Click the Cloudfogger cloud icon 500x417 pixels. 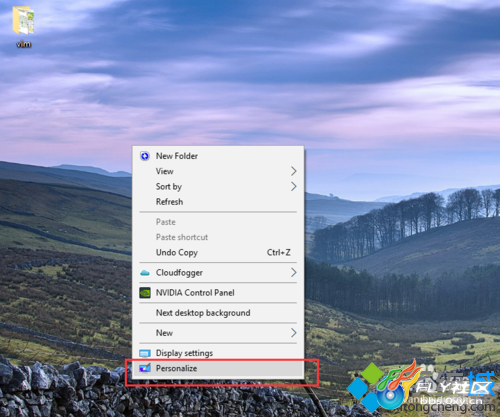click(145, 273)
